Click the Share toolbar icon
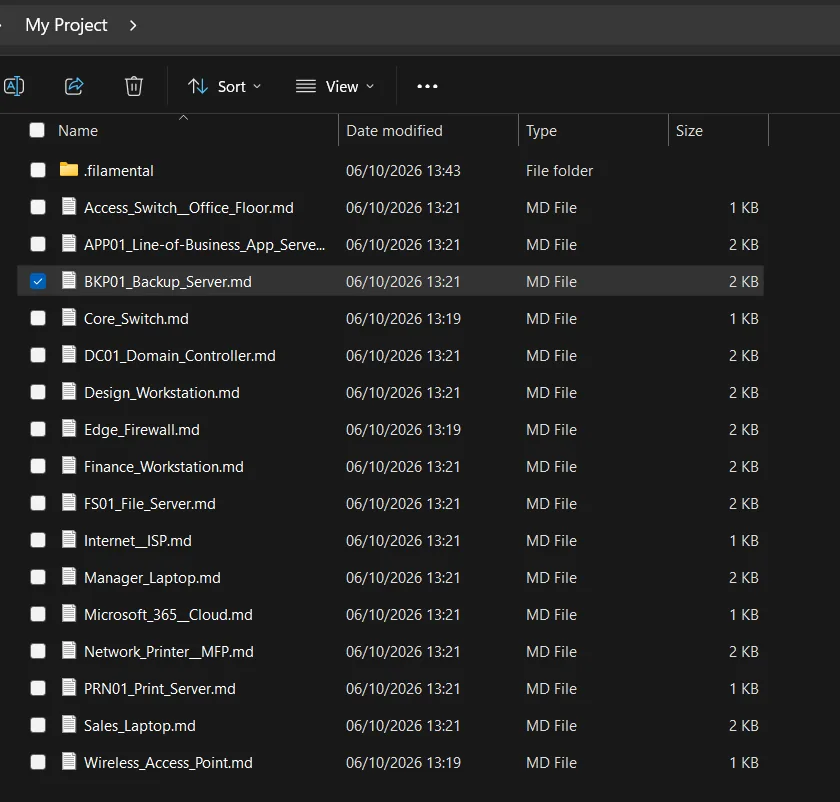 click(x=74, y=86)
